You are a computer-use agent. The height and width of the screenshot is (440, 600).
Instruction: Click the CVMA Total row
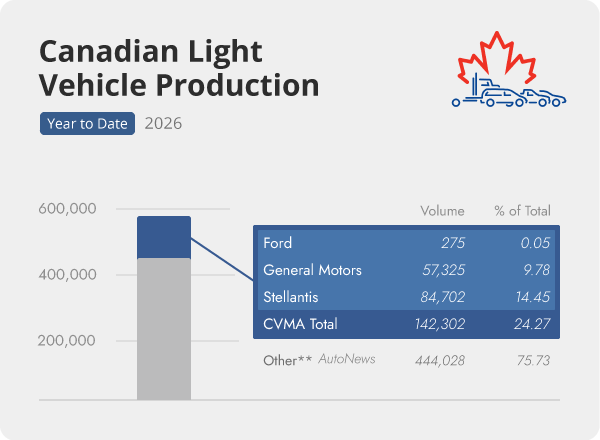coord(406,324)
